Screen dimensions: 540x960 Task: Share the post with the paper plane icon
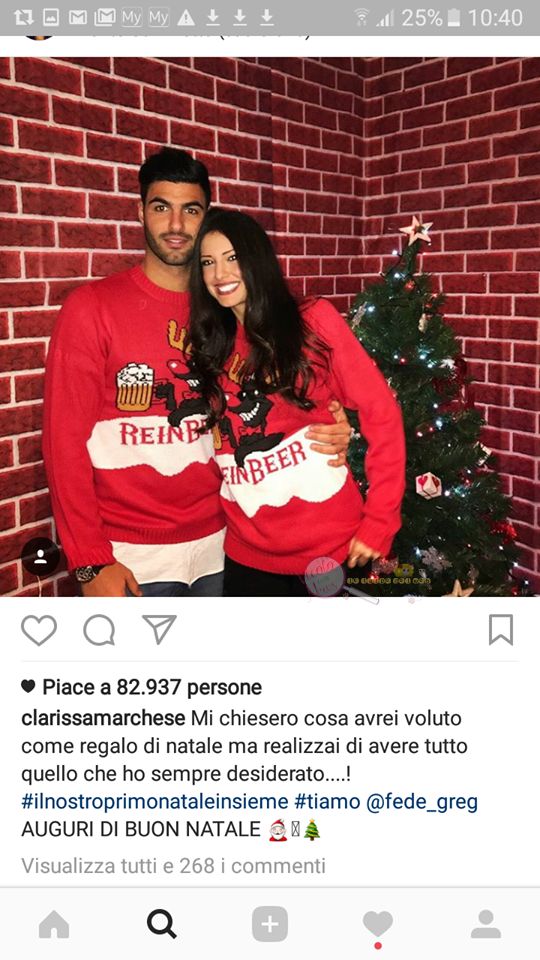point(159,629)
